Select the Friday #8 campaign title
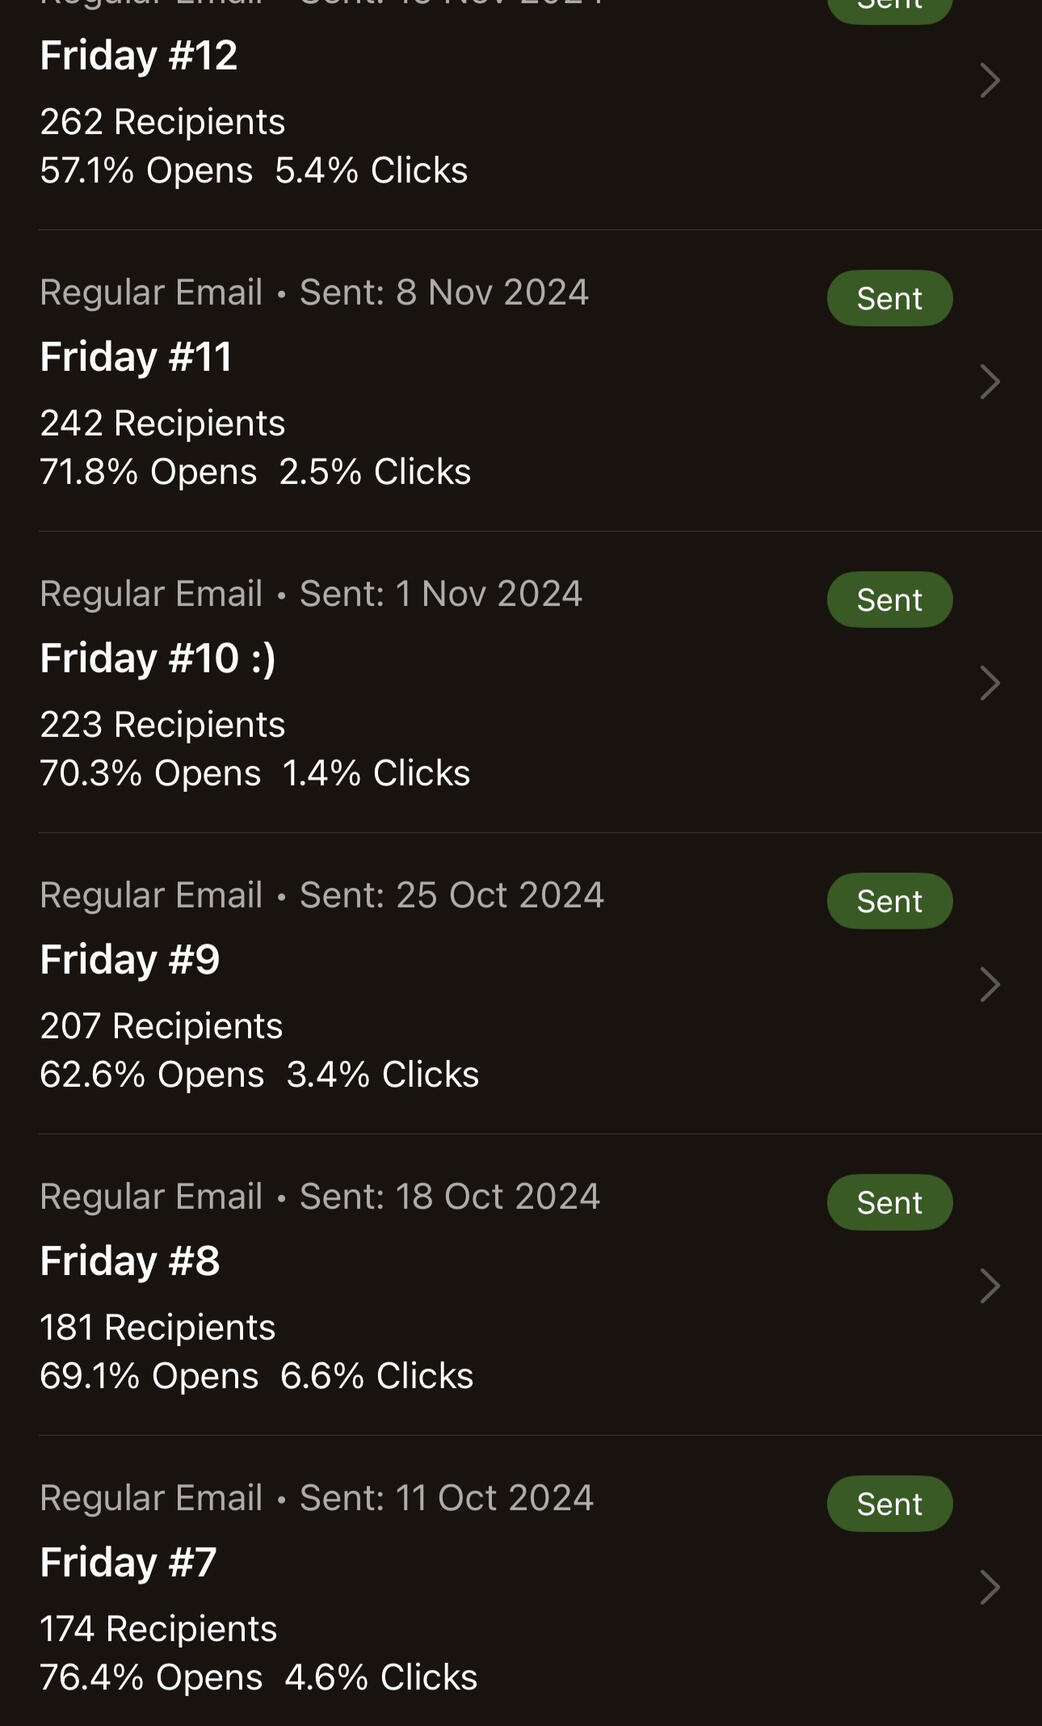 click(x=130, y=1261)
